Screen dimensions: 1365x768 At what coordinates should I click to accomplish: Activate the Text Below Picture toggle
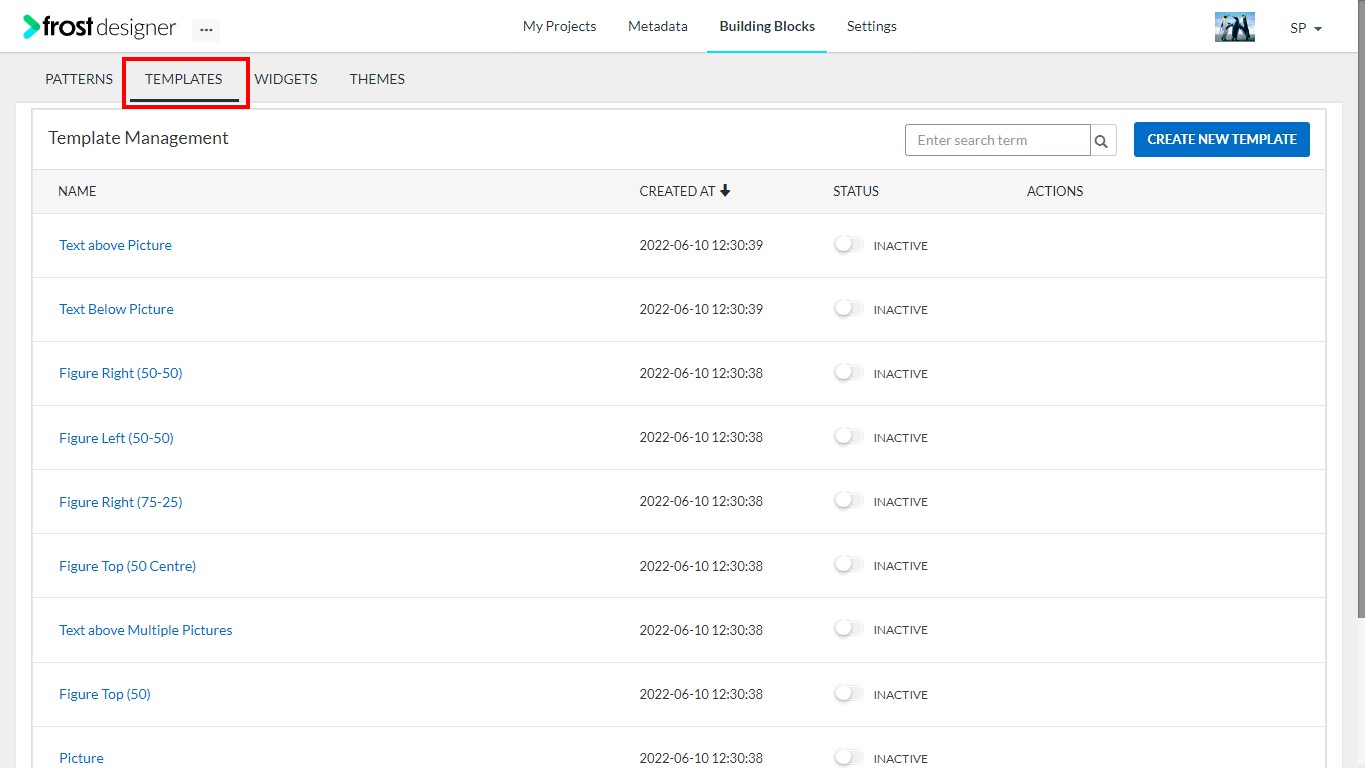tap(848, 308)
